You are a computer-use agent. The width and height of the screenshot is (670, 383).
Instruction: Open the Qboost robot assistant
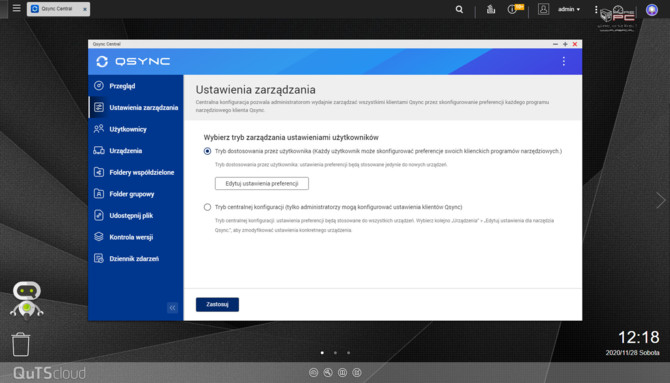[x=26, y=300]
